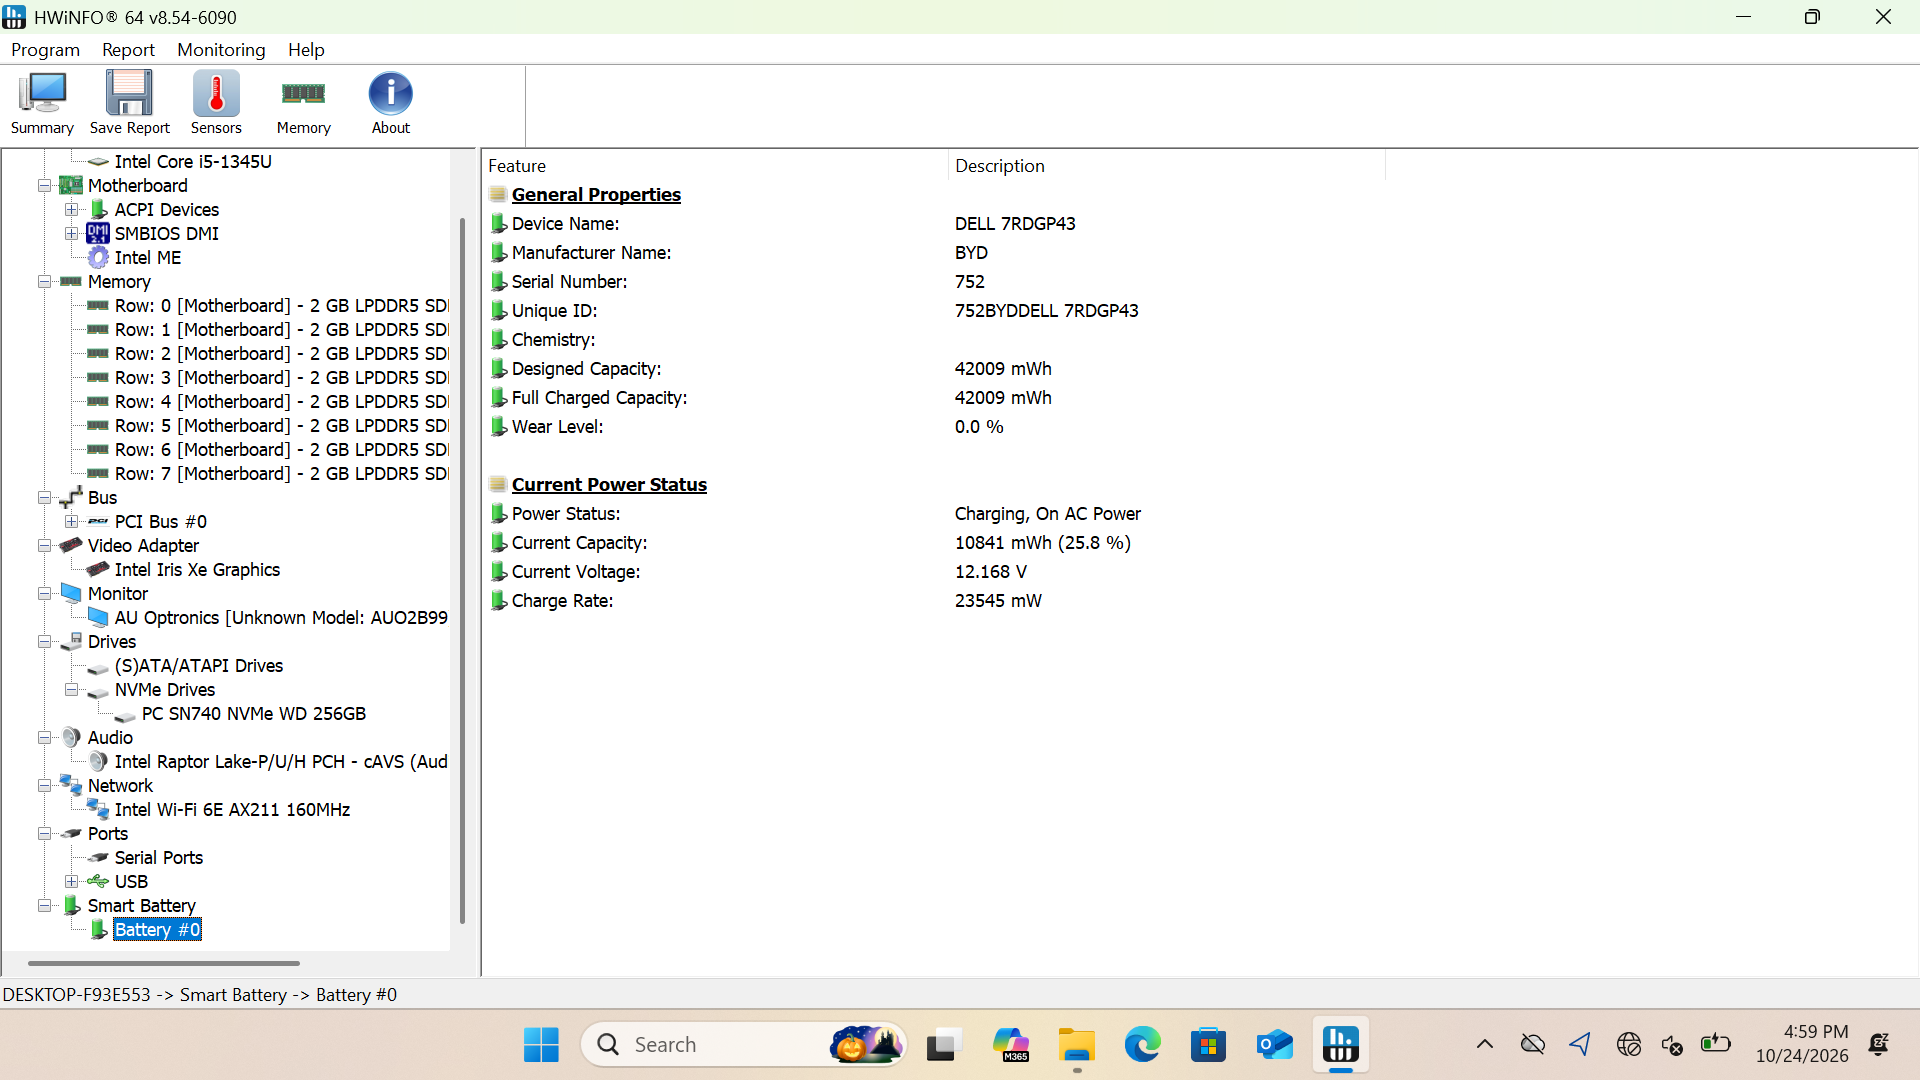The image size is (1920, 1080).
Task: Open the Help menu
Action: point(306,50)
